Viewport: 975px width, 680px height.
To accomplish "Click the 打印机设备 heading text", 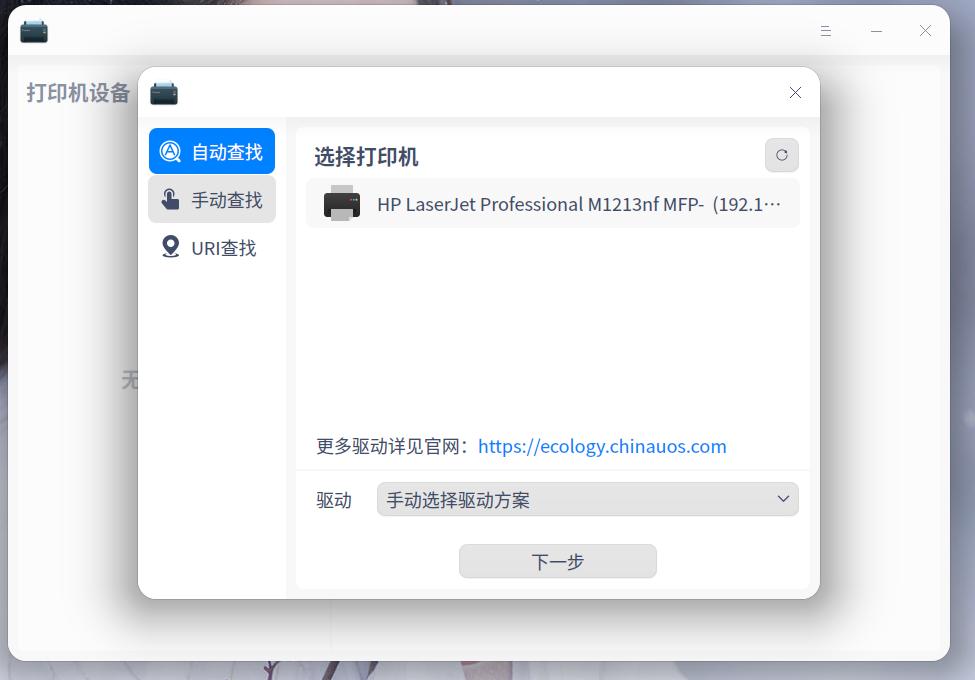I will [76, 93].
